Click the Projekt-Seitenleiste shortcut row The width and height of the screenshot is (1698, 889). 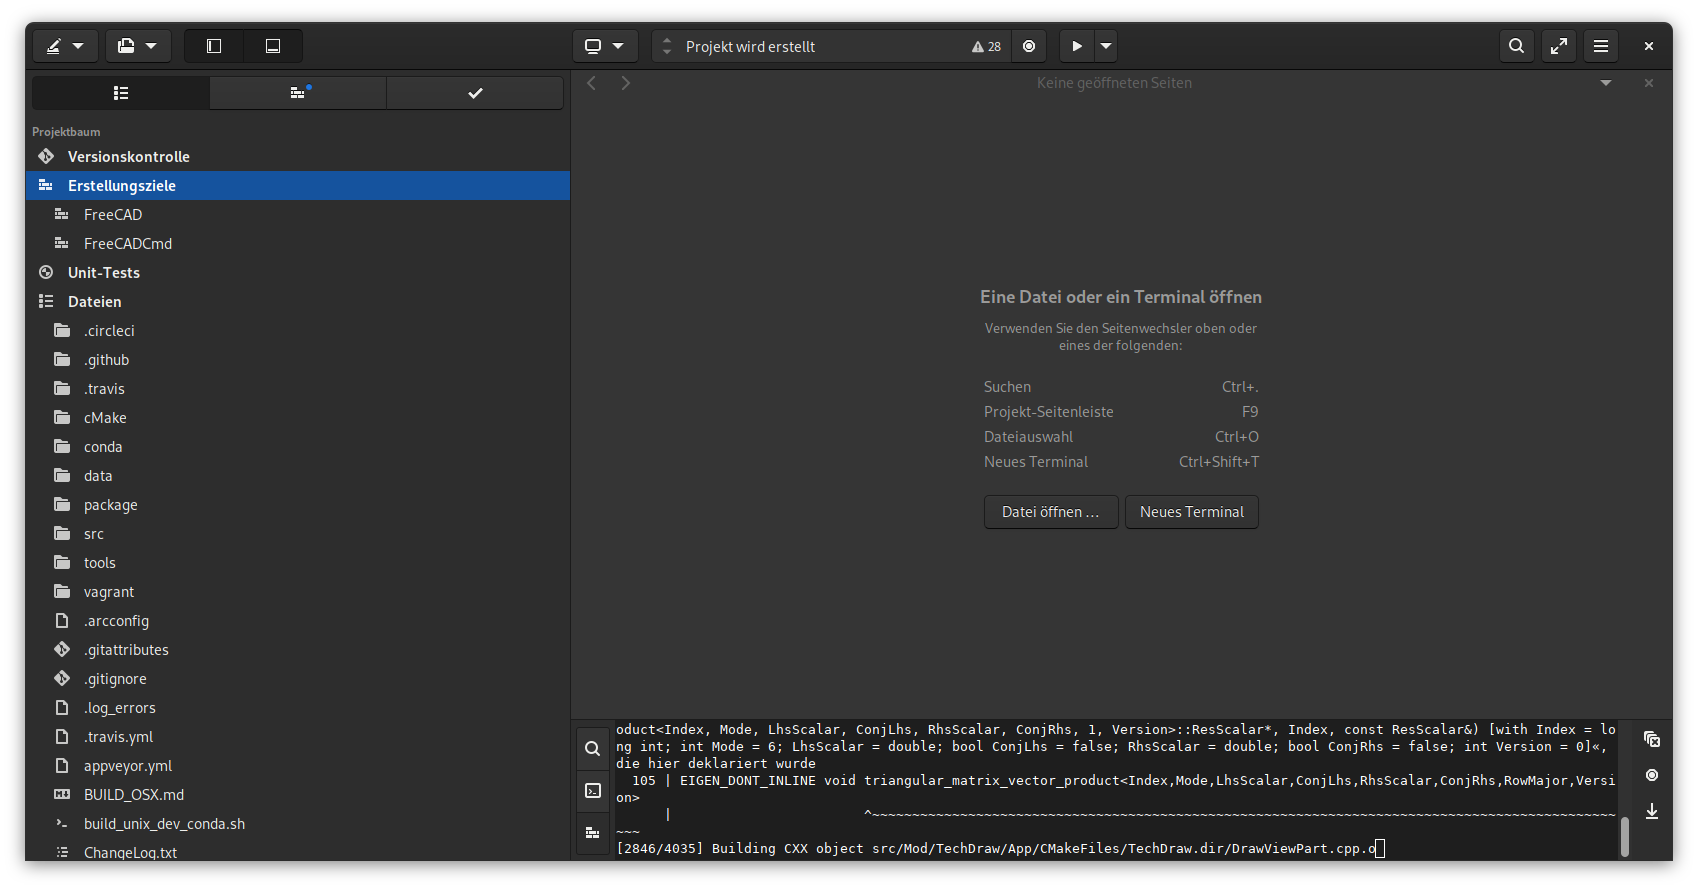point(1121,412)
